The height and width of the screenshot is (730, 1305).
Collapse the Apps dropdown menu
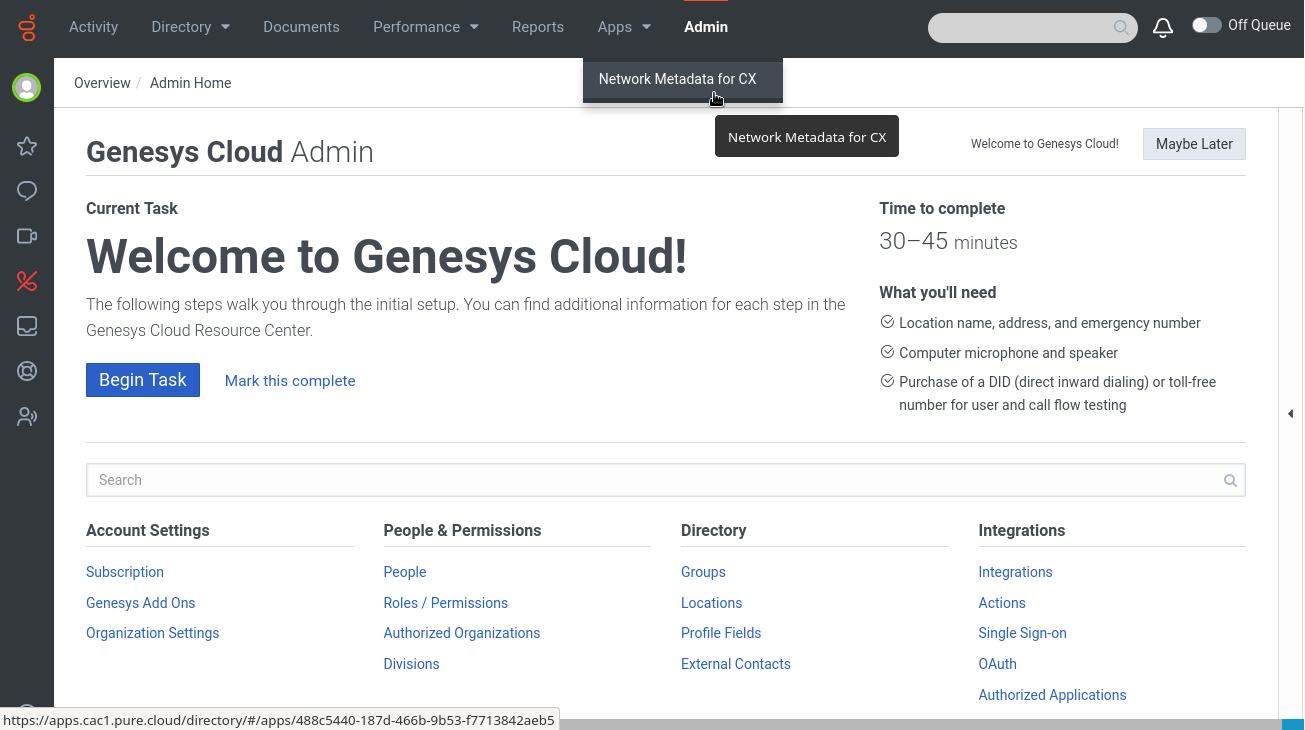624,27
